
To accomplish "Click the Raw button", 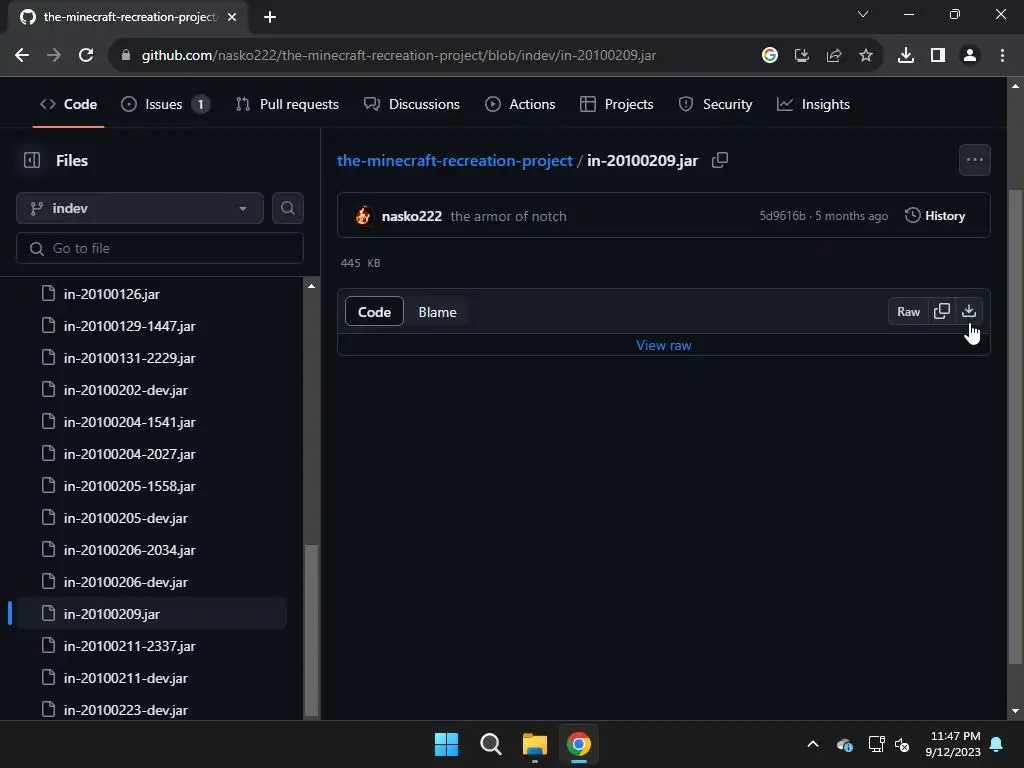I will click(x=908, y=312).
